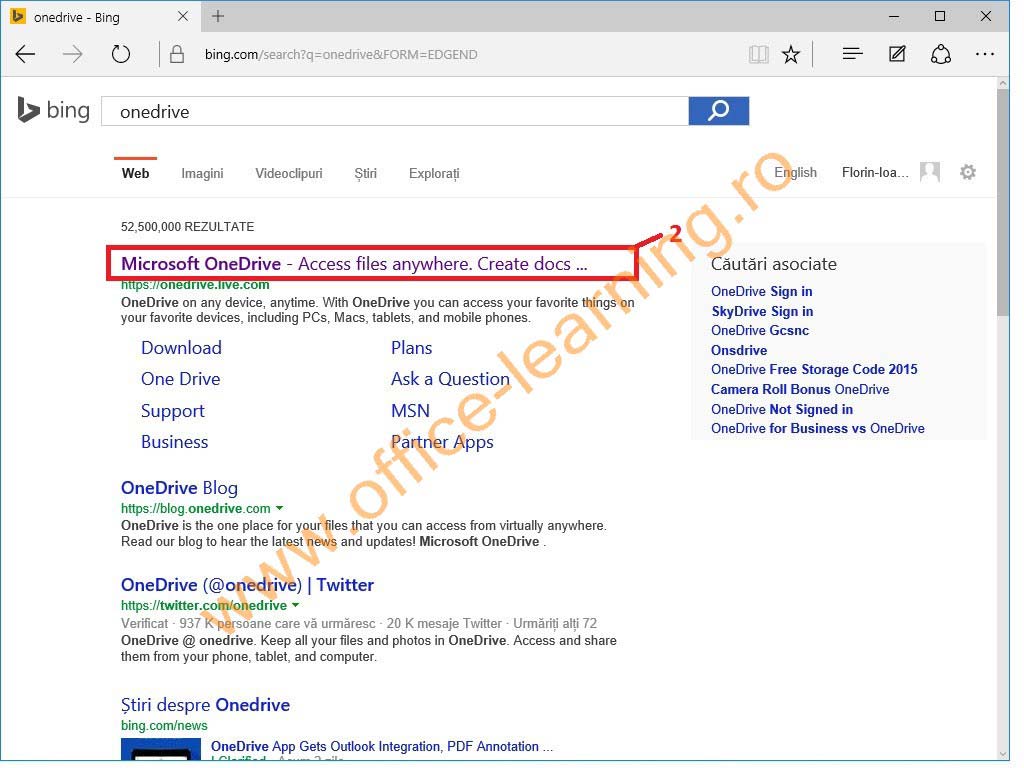Viewport: 1024px width, 768px height.
Task: Click the vertical scrollbar thumb
Action: coord(1002,202)
